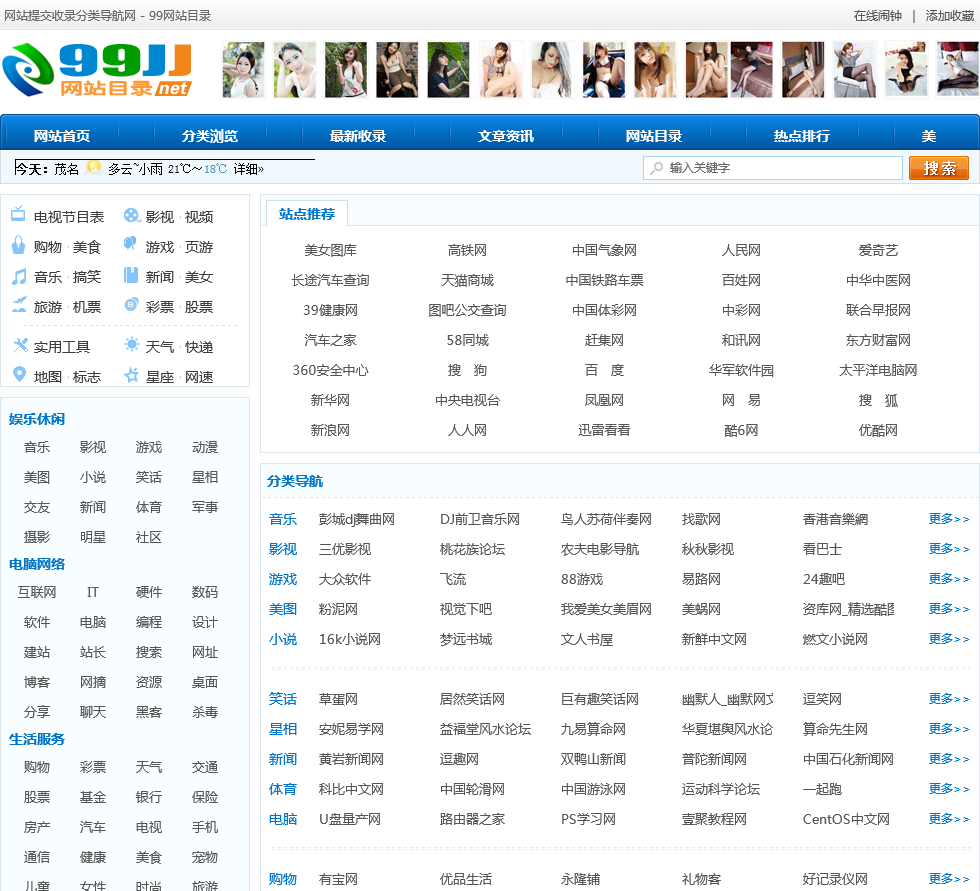Open the 爱奇艺 link
Image resolution: width=980 pixels, height=891 pixels.
[878, 250]
